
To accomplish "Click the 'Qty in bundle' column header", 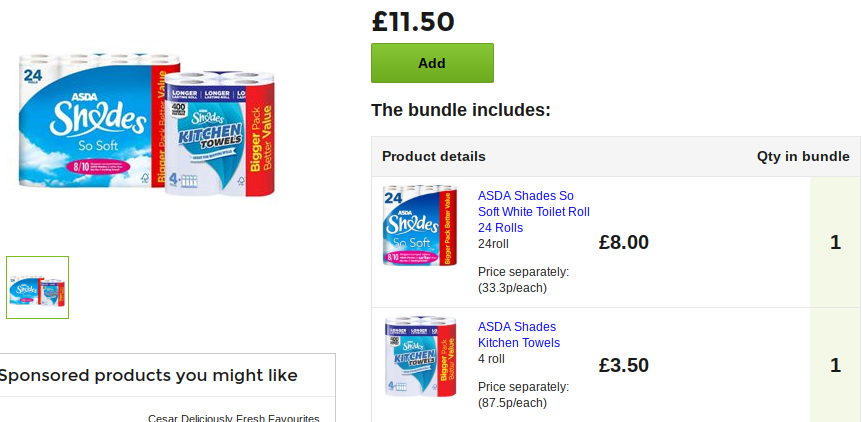I will click(803, 157).
